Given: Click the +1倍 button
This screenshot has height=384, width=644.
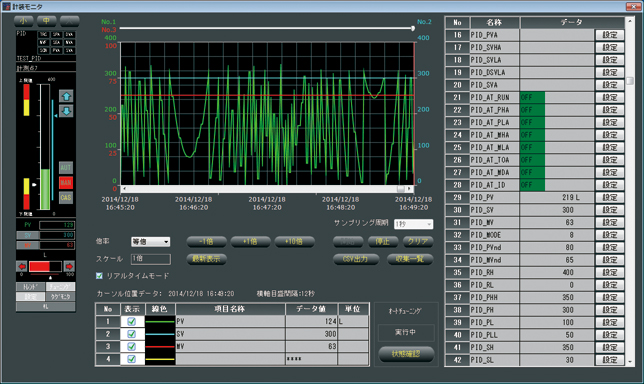Looking at the screenshot, I should click(x=250, y=241).
